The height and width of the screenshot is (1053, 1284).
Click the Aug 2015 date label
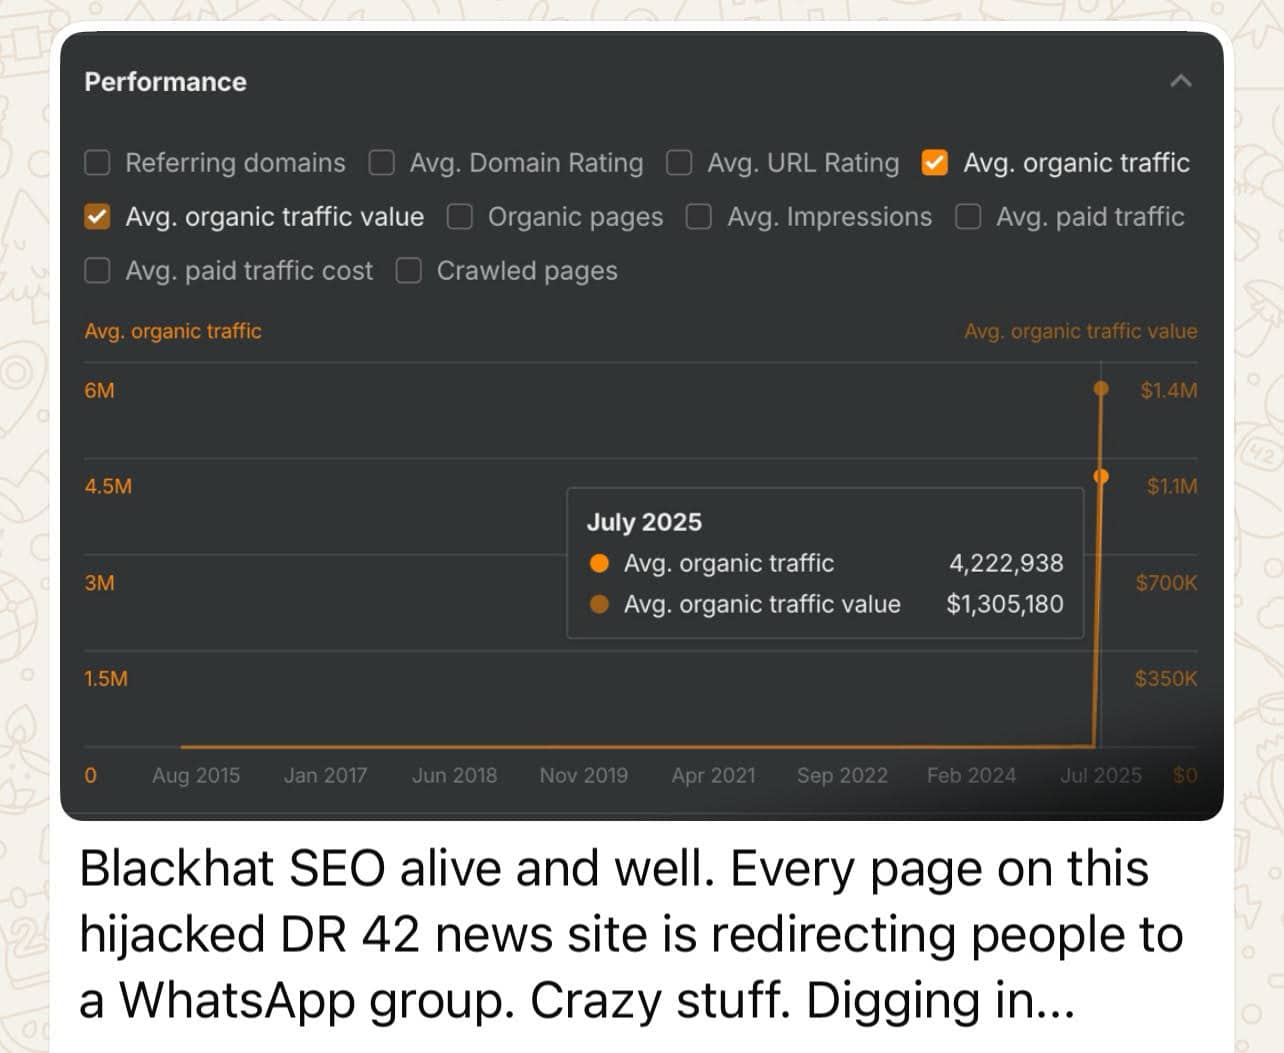196,775
